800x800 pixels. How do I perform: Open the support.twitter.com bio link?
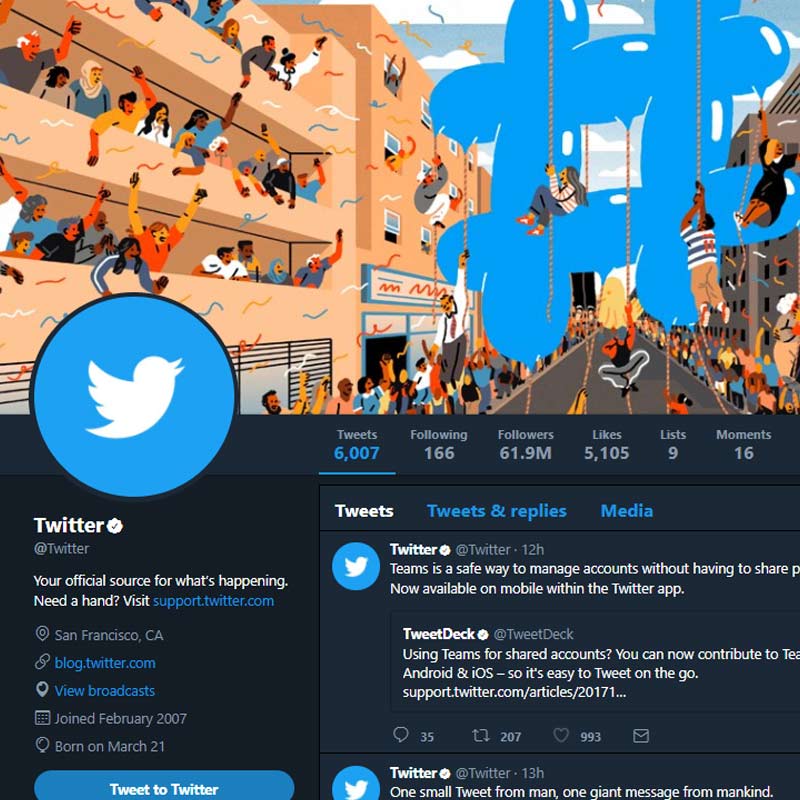coord(213,601)
